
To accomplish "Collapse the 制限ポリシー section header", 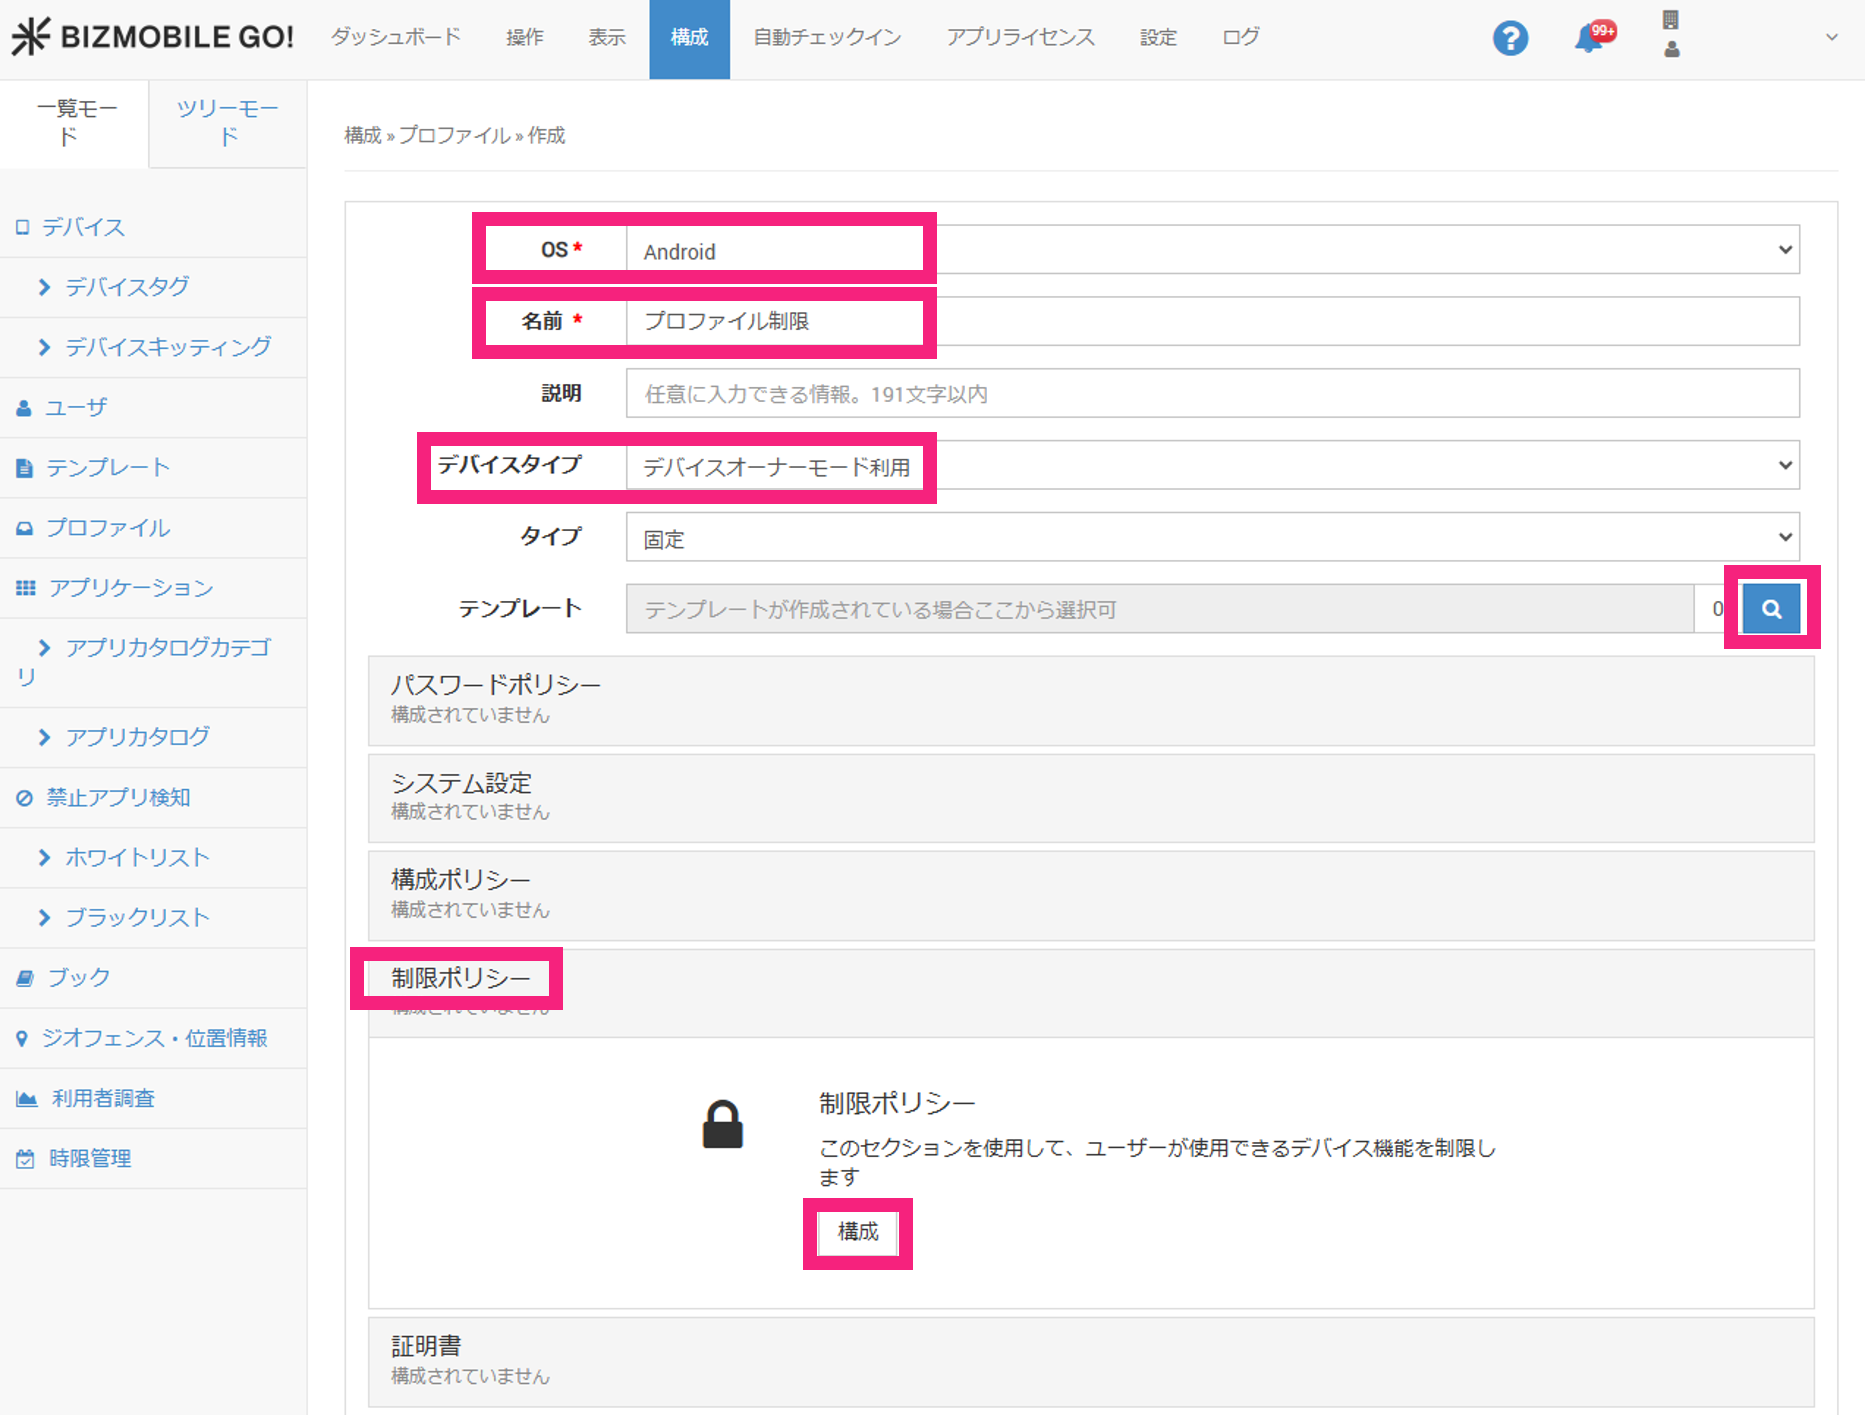I will (x=1090, y=980).
